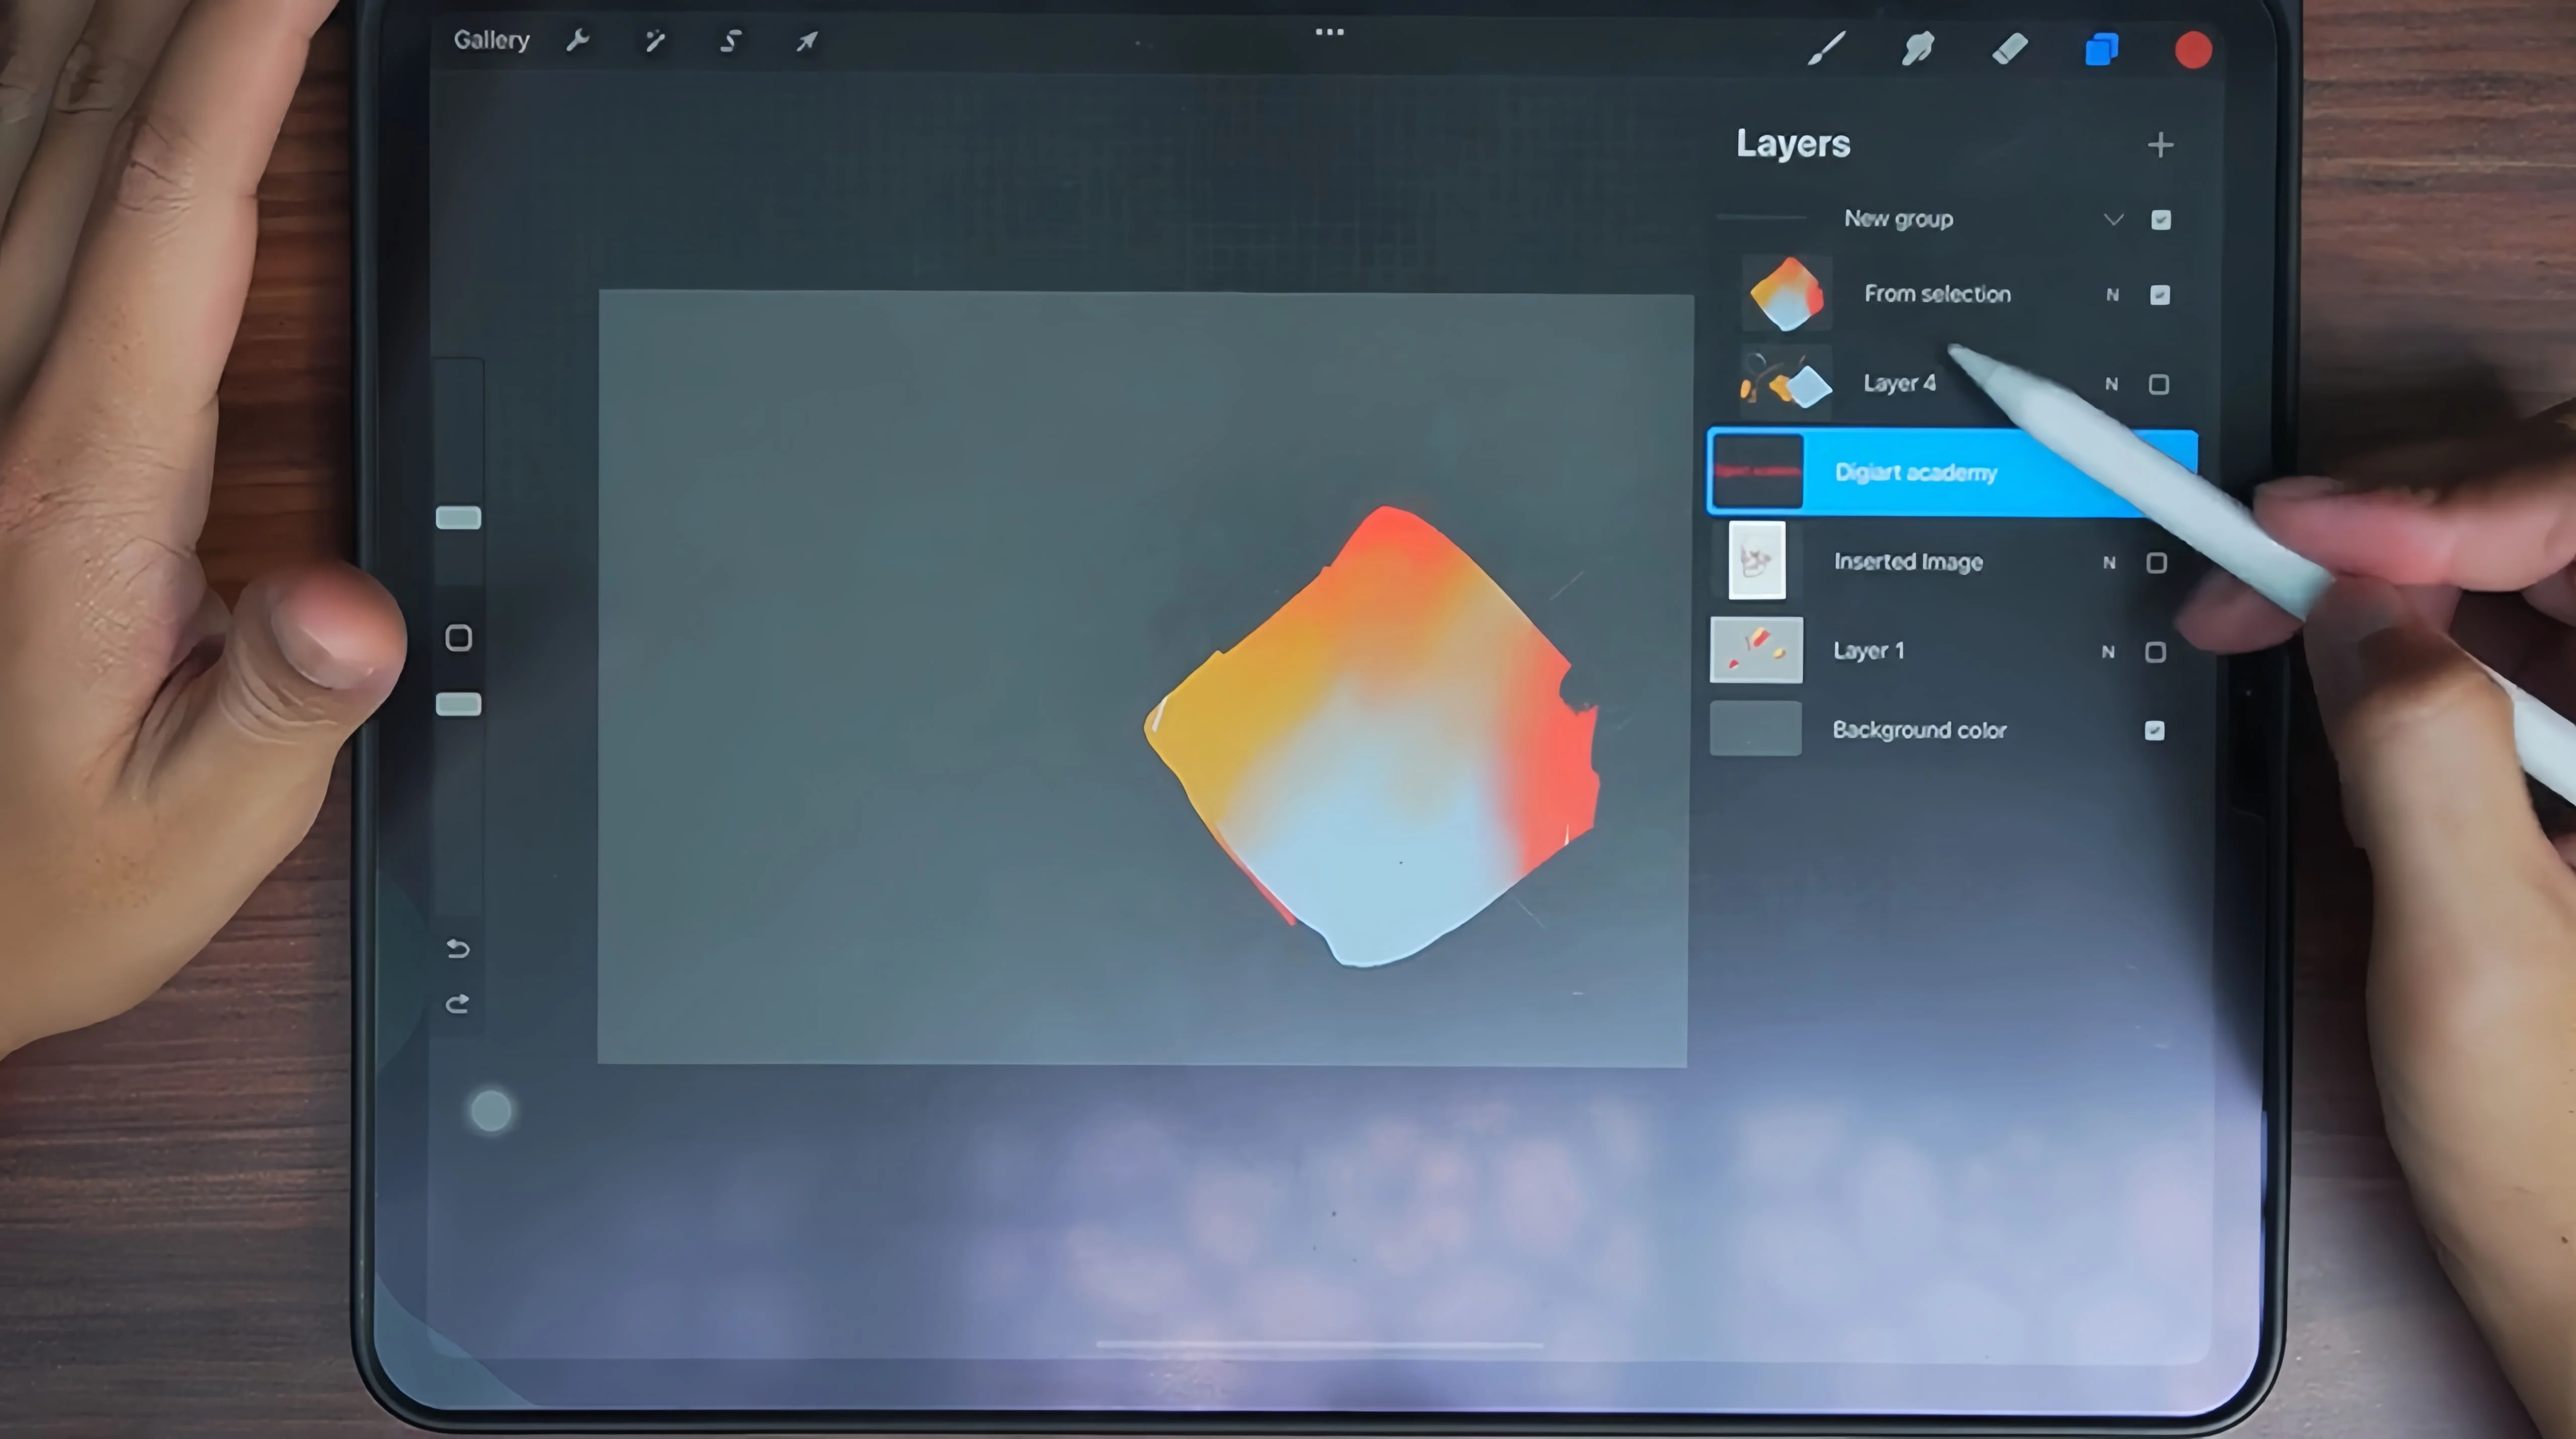Undo the last action
The height and width of the screenshot is (1439, 2576).
click(457, 948)
